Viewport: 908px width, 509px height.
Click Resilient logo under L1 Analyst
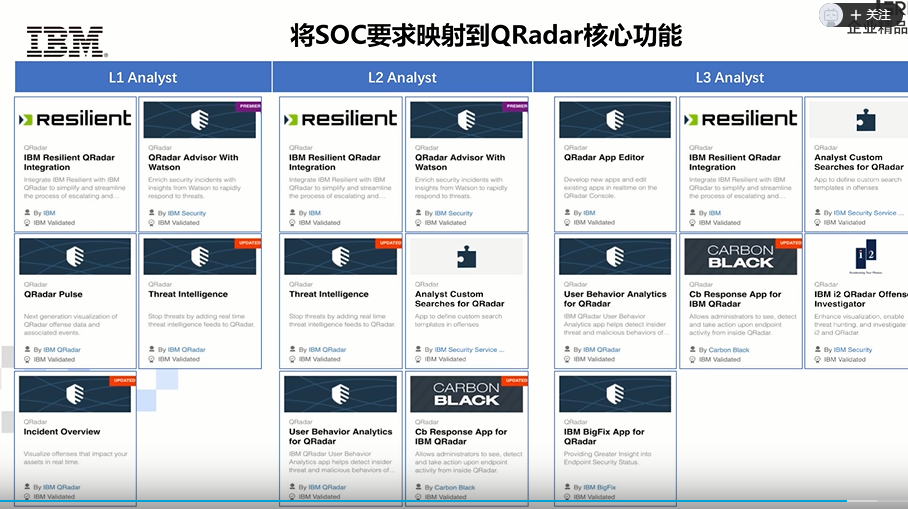tap(75, 119)
